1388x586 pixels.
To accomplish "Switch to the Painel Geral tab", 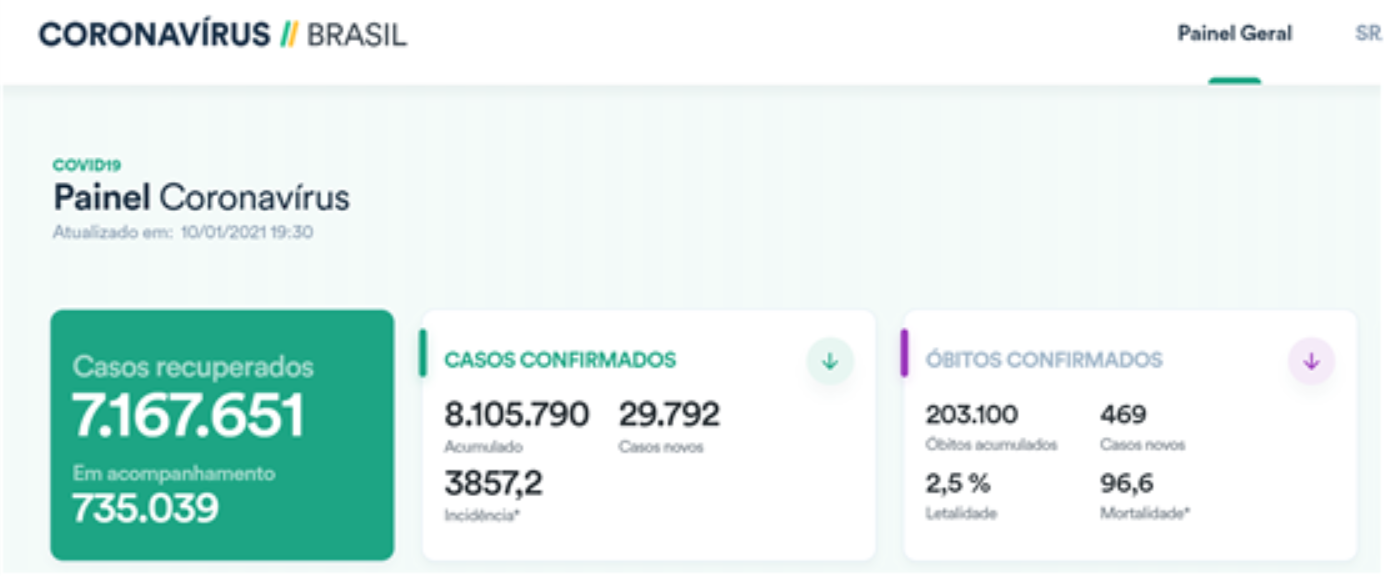I will [x=1234, y=34].
